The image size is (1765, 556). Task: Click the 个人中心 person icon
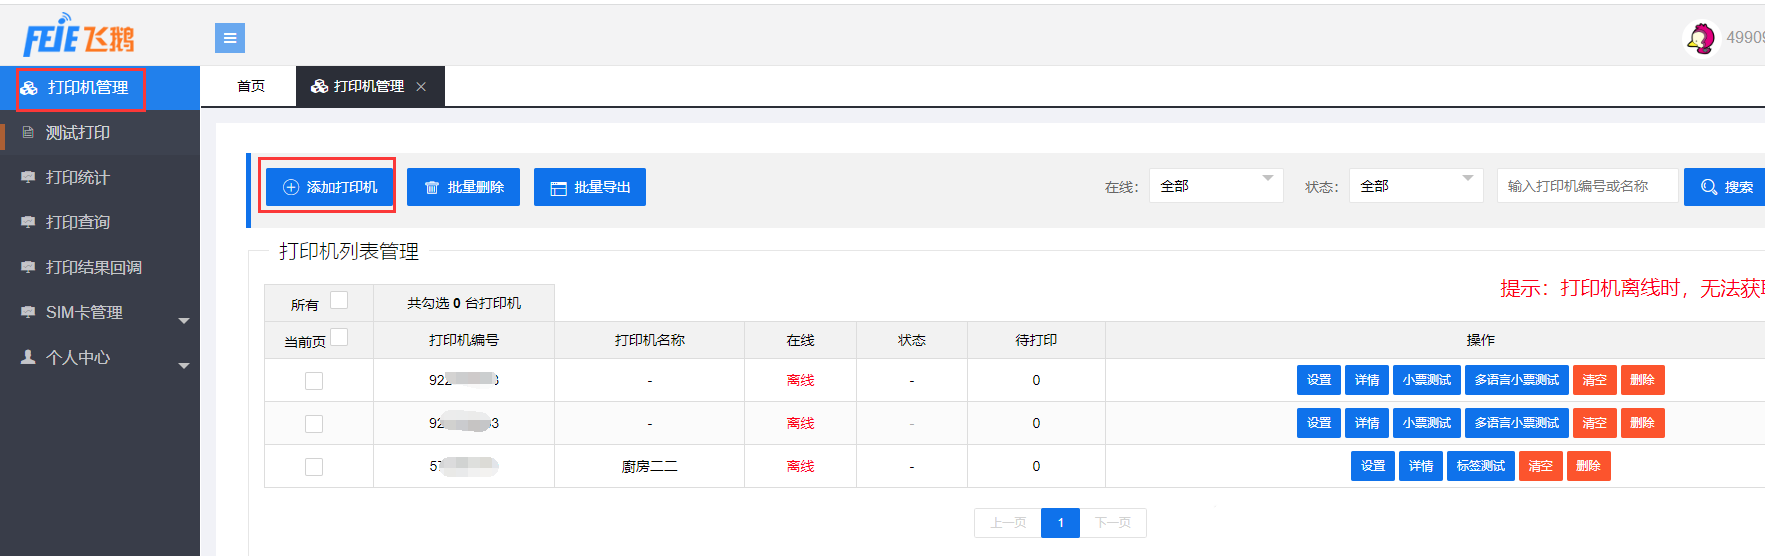[x=28, y=357]
